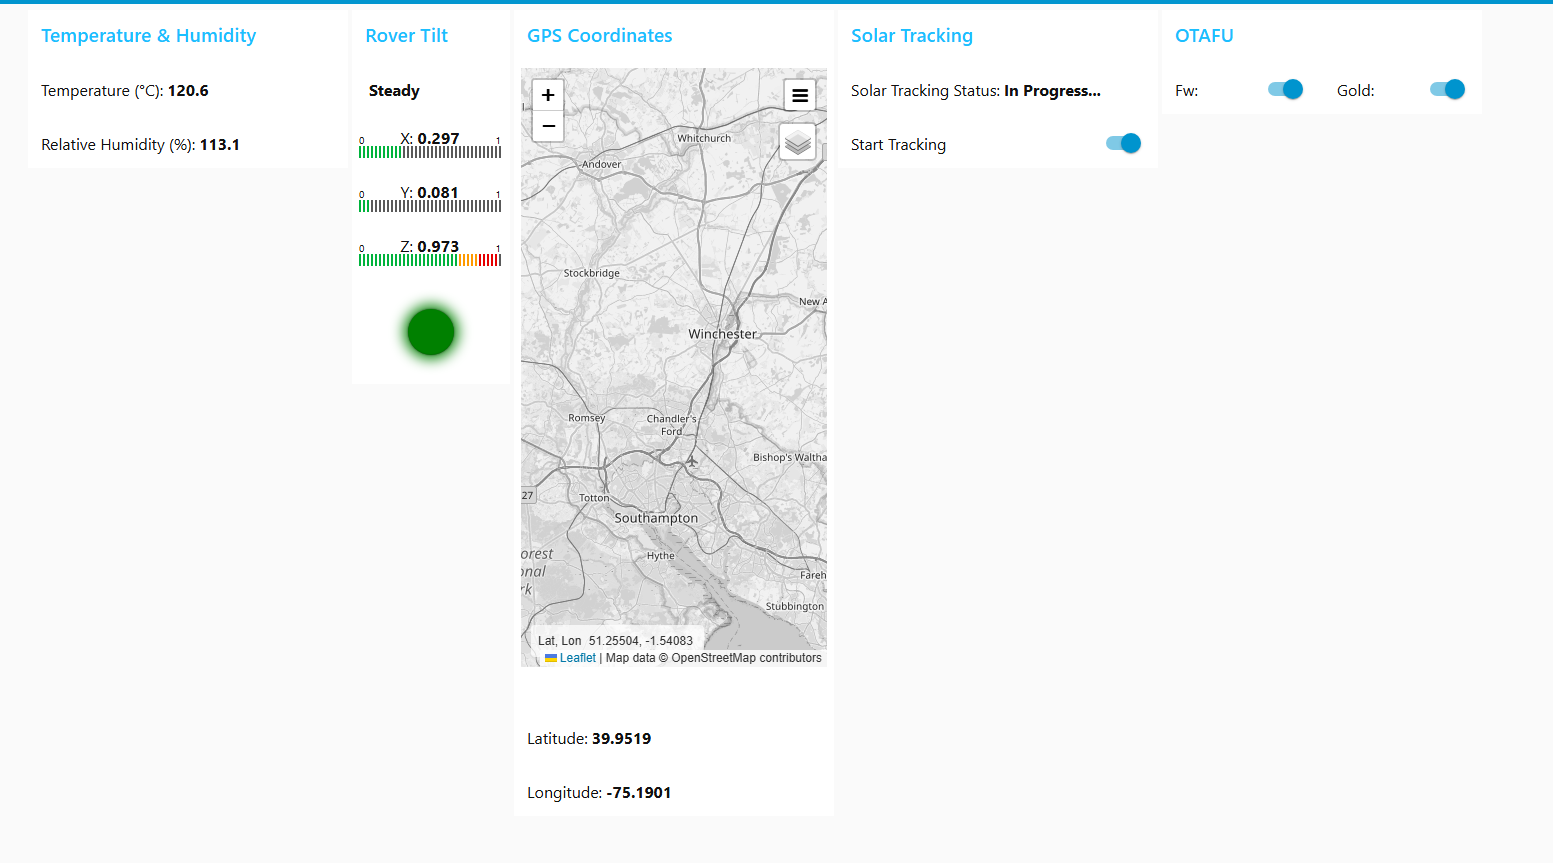Click the Y tilt gauge bar
This screenshot has height=863, width=1553.
pyautogui.click(x=430, y=206)
